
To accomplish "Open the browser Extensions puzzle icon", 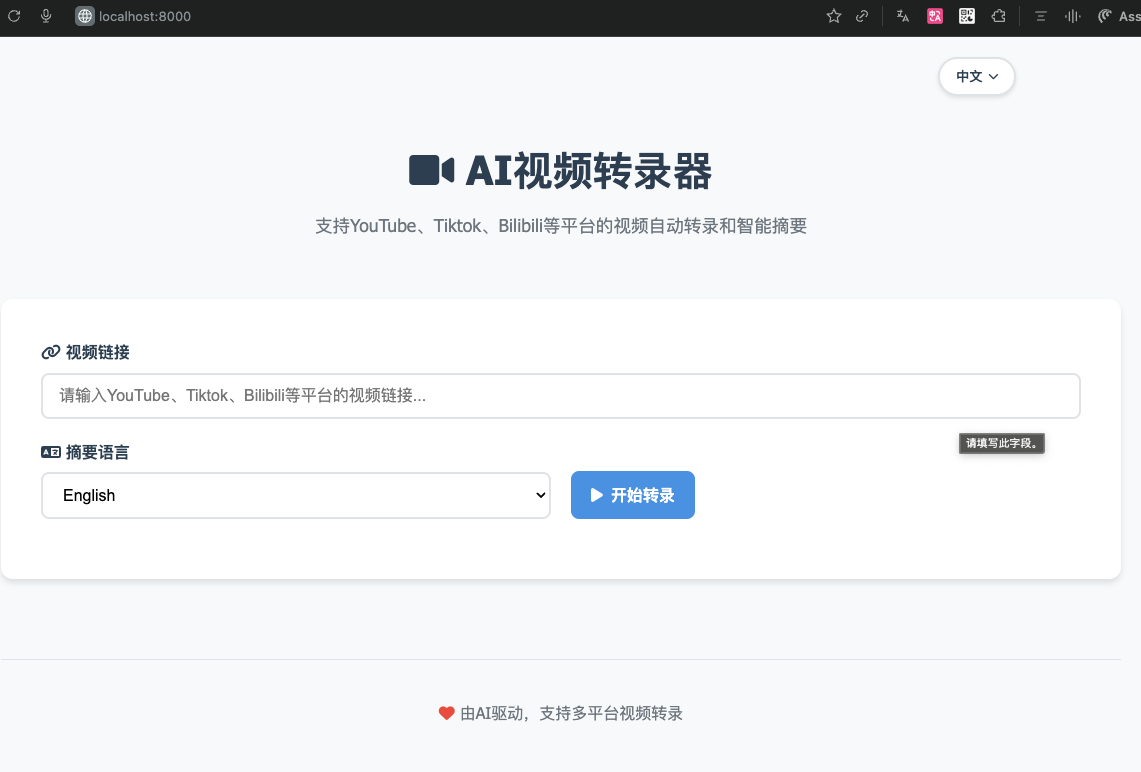I will [x=998, y=16].
